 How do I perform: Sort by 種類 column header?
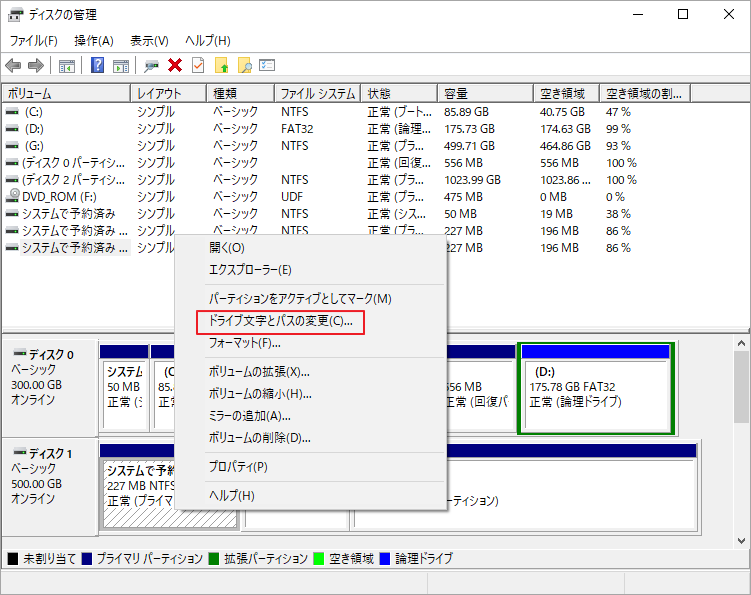click(x=240, y=93)
